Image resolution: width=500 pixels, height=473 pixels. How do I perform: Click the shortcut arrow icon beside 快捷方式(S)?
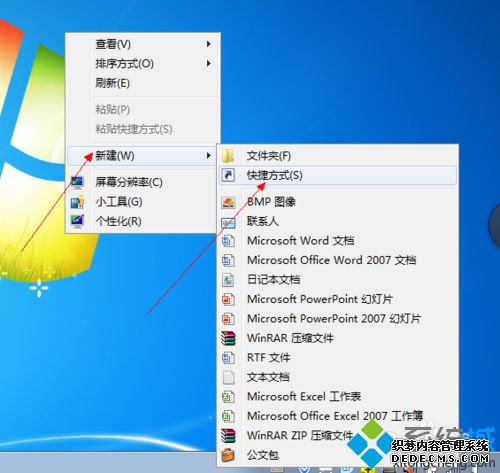click(x=228, y=175)
